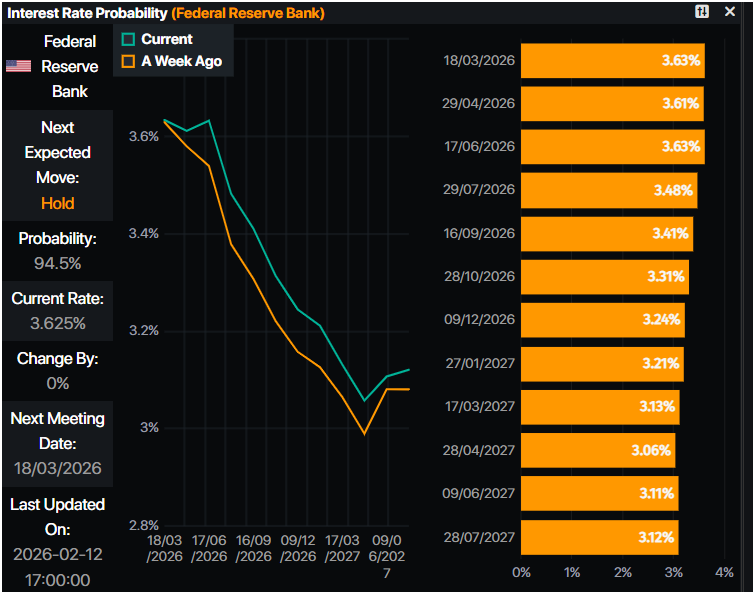Viewport: 755px width, 594px height.
Task: Click the Federal Reserve Bank title link
Action: point(248,13)
